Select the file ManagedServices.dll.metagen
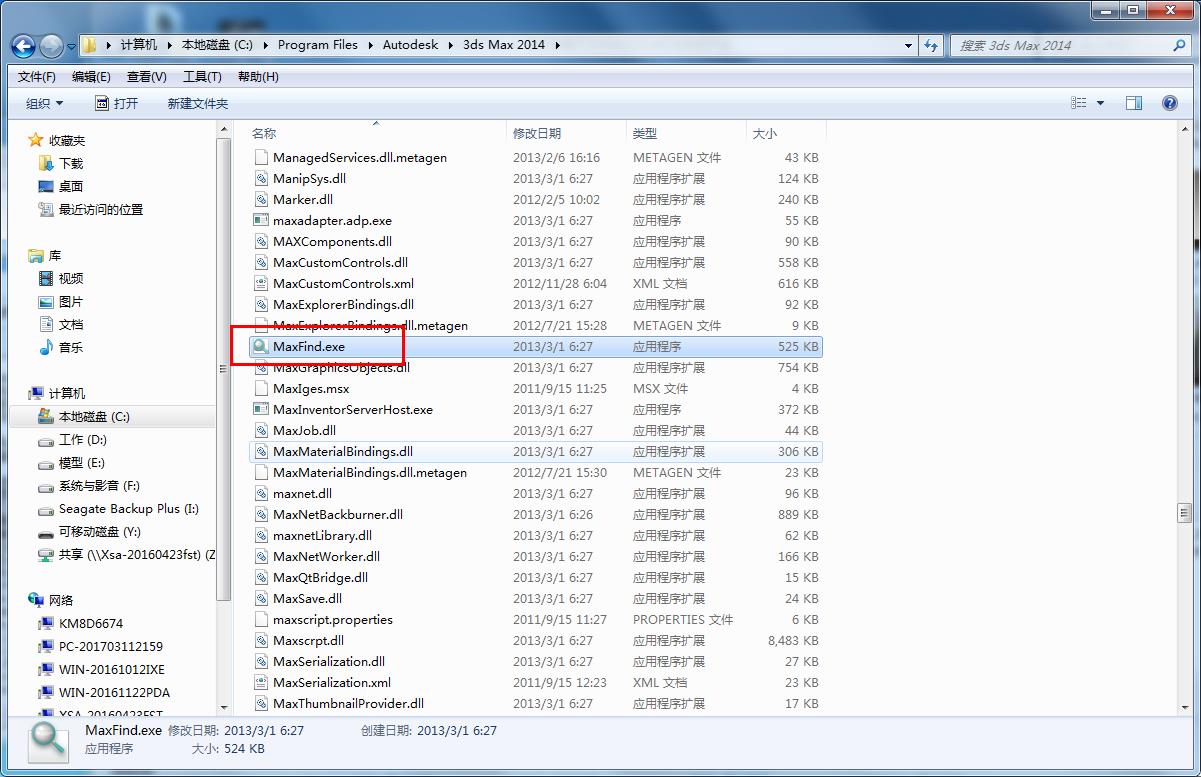The height and width of the screenshot is (777, 1201). point(535,157)
